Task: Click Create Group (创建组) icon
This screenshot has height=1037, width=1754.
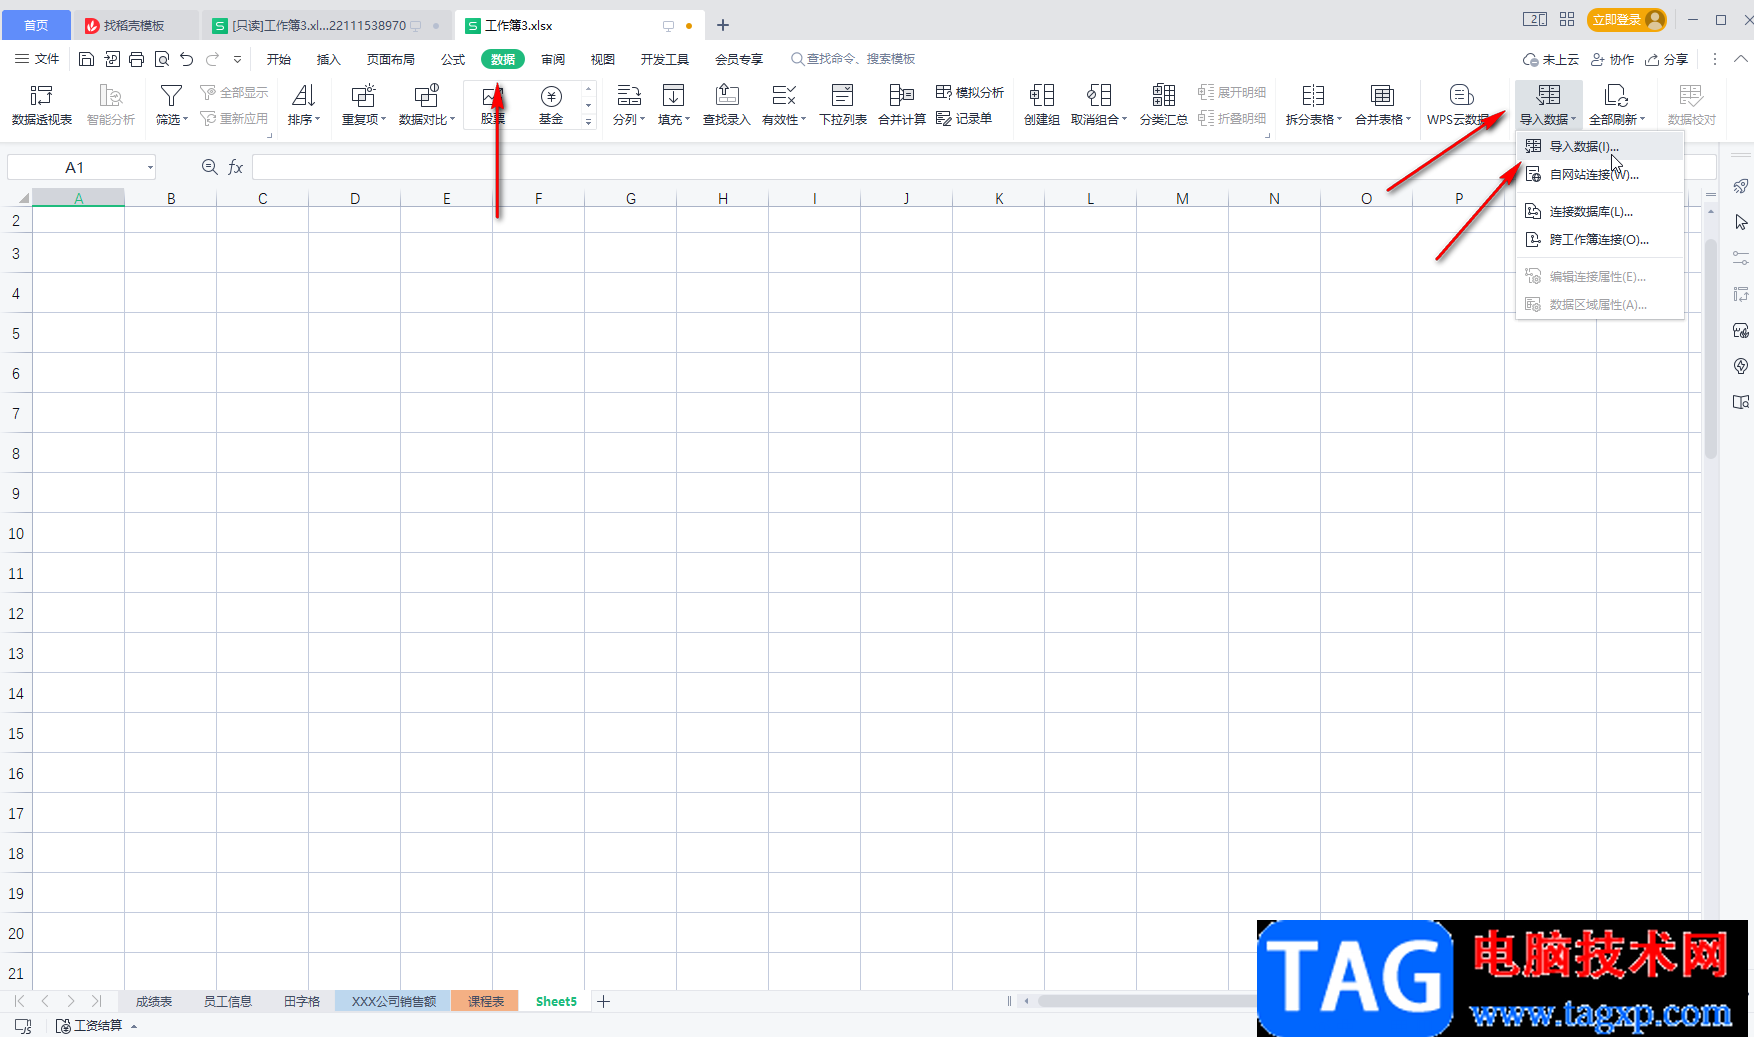Action: coord(1042,96)
